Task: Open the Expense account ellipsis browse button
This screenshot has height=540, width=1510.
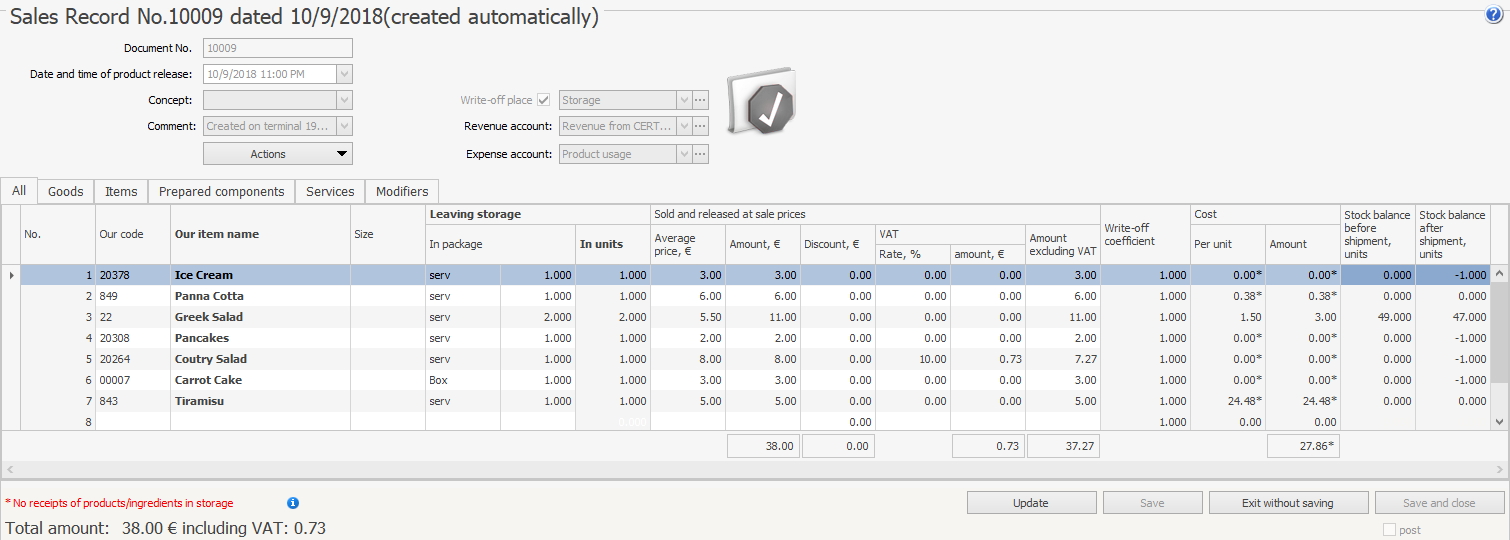Action: (x=701, y=154)
